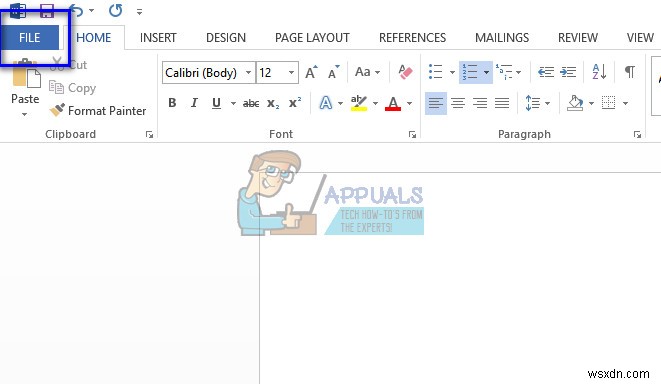Viewport: 661px width, 384px height.
Task: Switch to the HOME tab
Action: point(94,38)
